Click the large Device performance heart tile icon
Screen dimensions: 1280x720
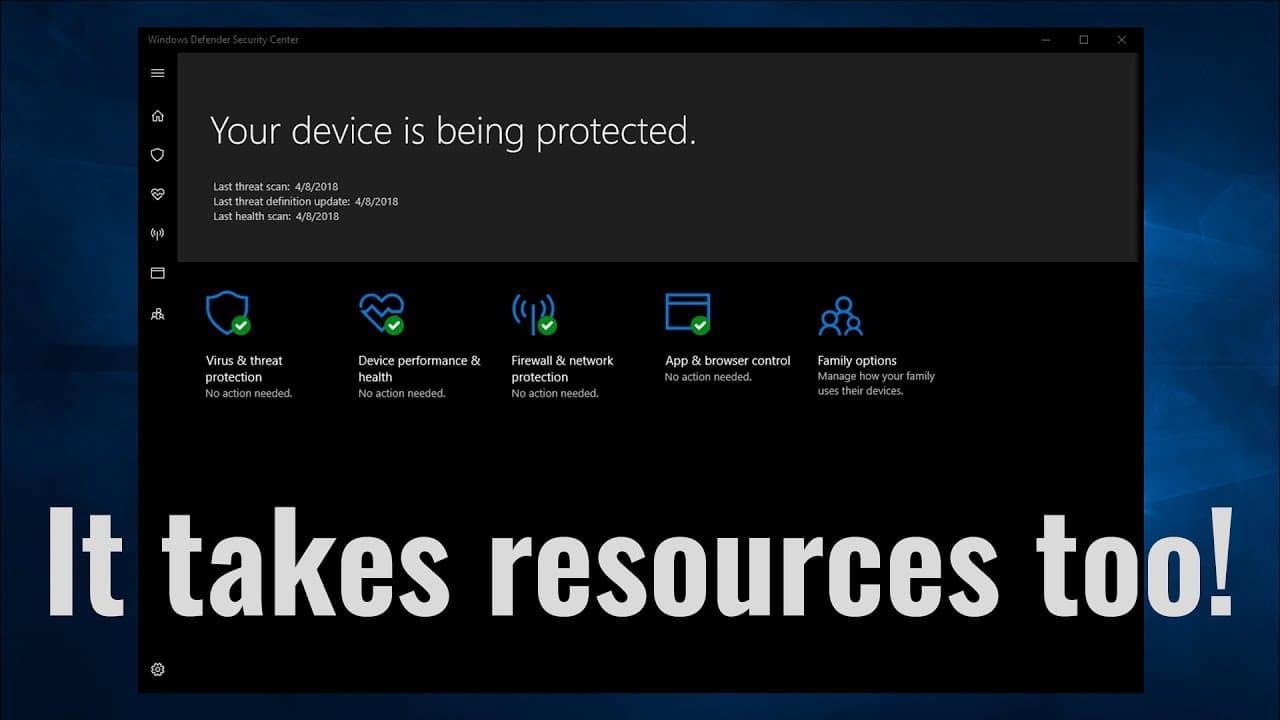pyautogui.click(x=381, y=313)
